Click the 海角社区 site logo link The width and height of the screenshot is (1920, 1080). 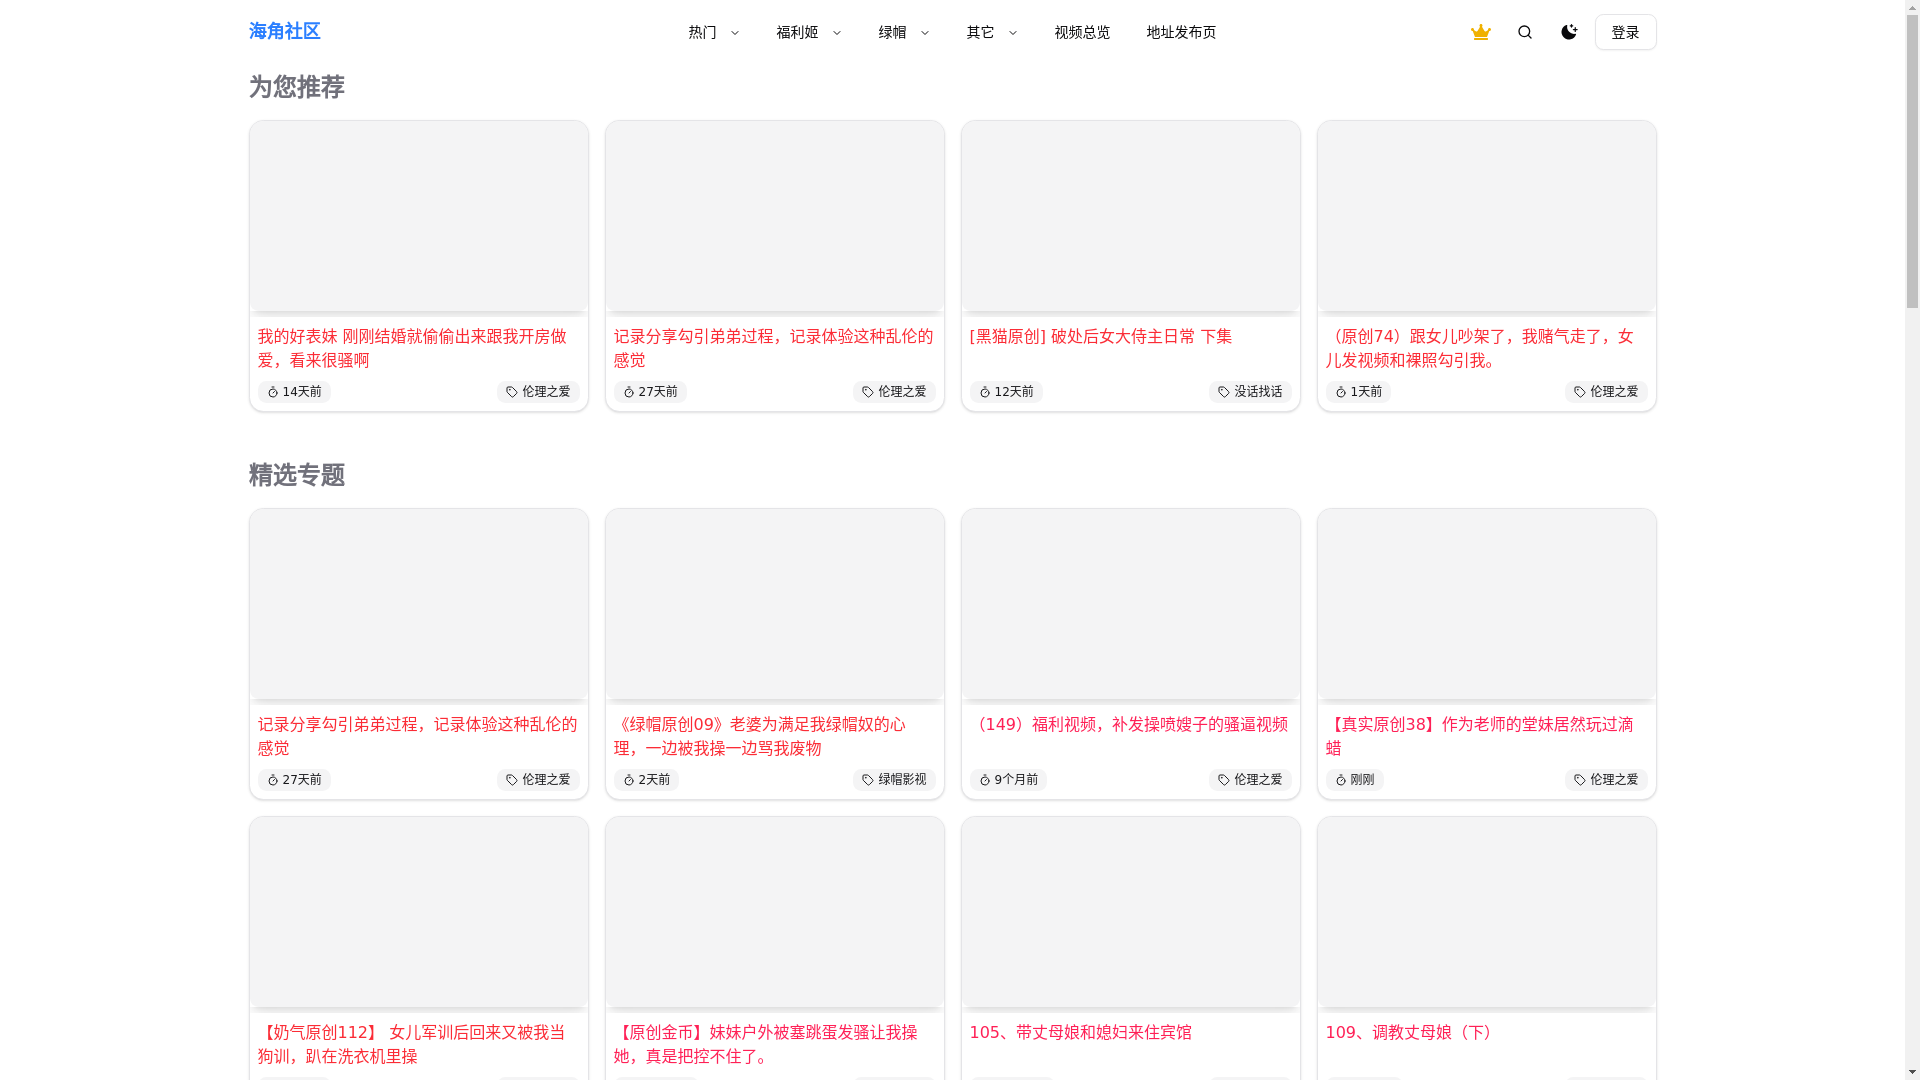point(284,31)
